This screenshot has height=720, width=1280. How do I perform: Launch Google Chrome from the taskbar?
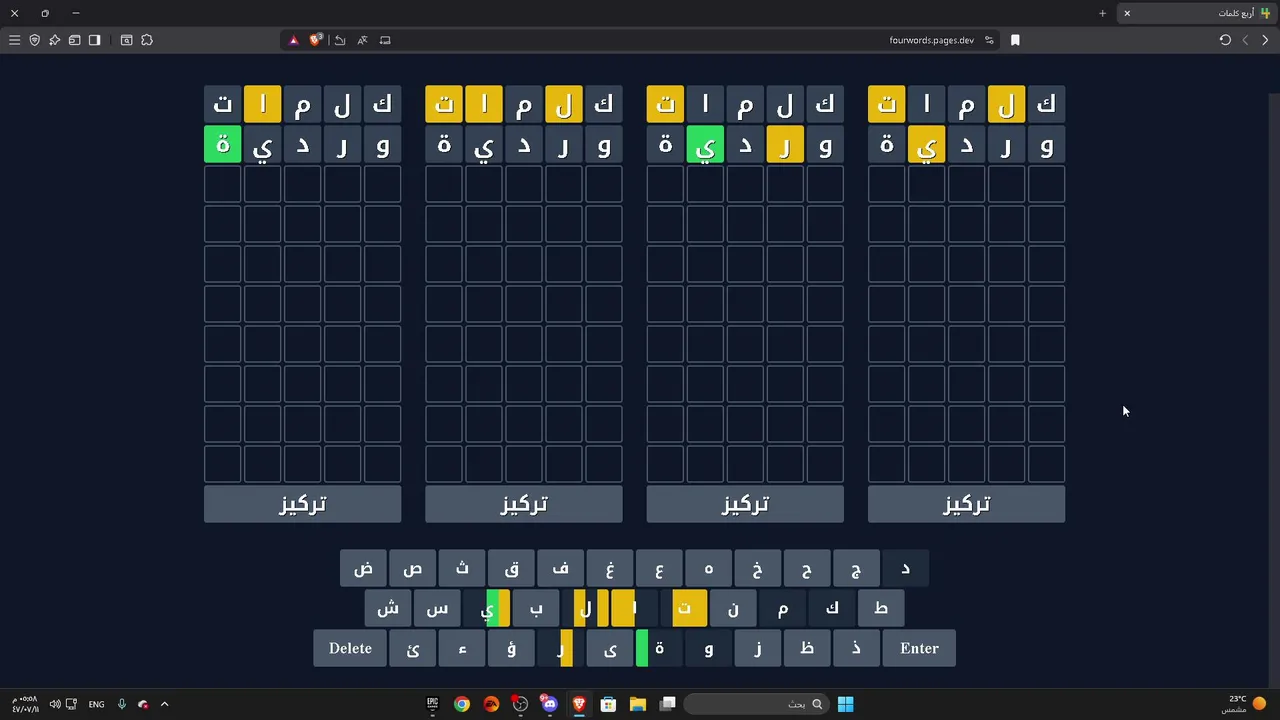[462, 704]
